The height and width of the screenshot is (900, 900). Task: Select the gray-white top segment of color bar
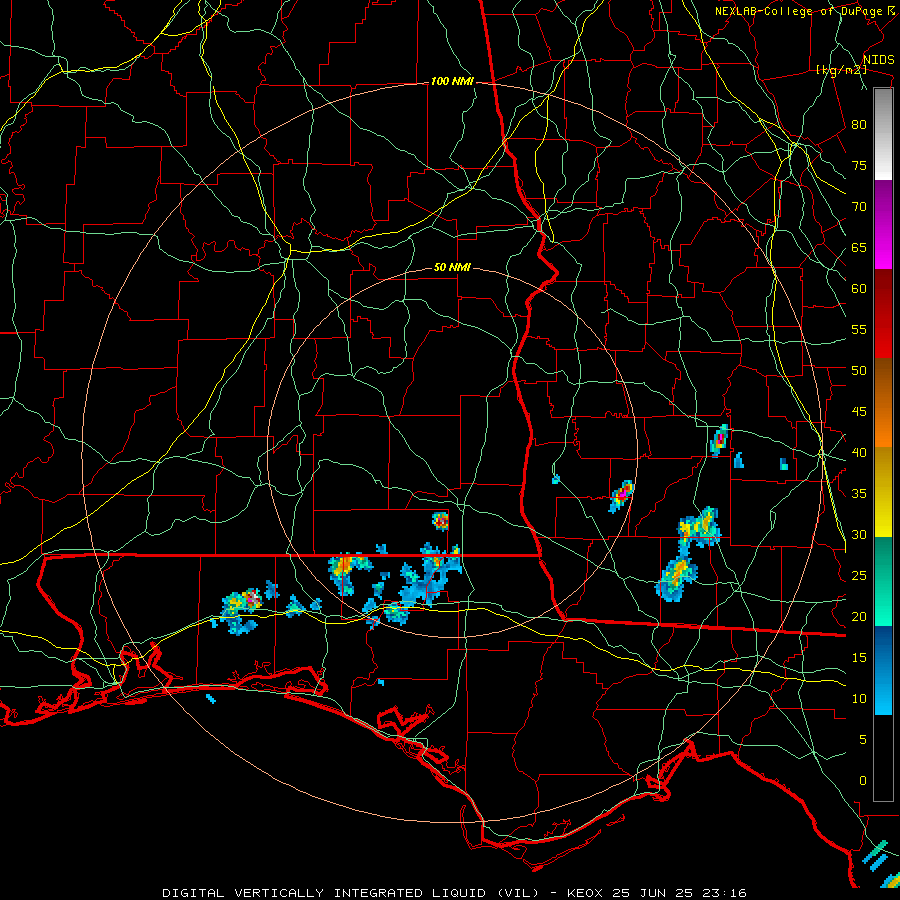(x=883, y=134)
